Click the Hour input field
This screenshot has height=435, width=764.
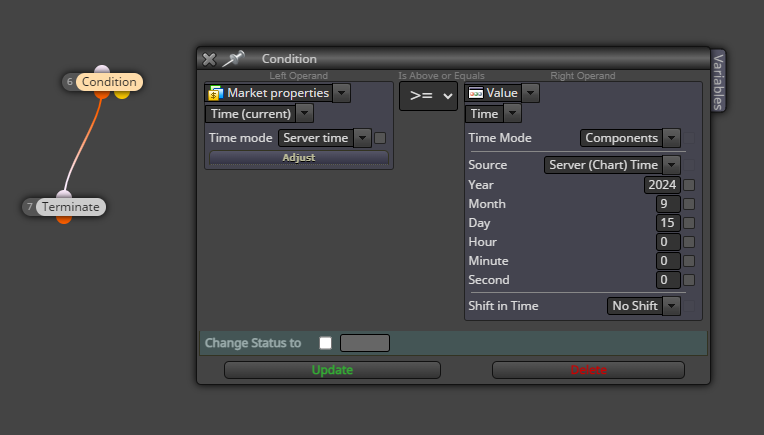pos(668,242)
